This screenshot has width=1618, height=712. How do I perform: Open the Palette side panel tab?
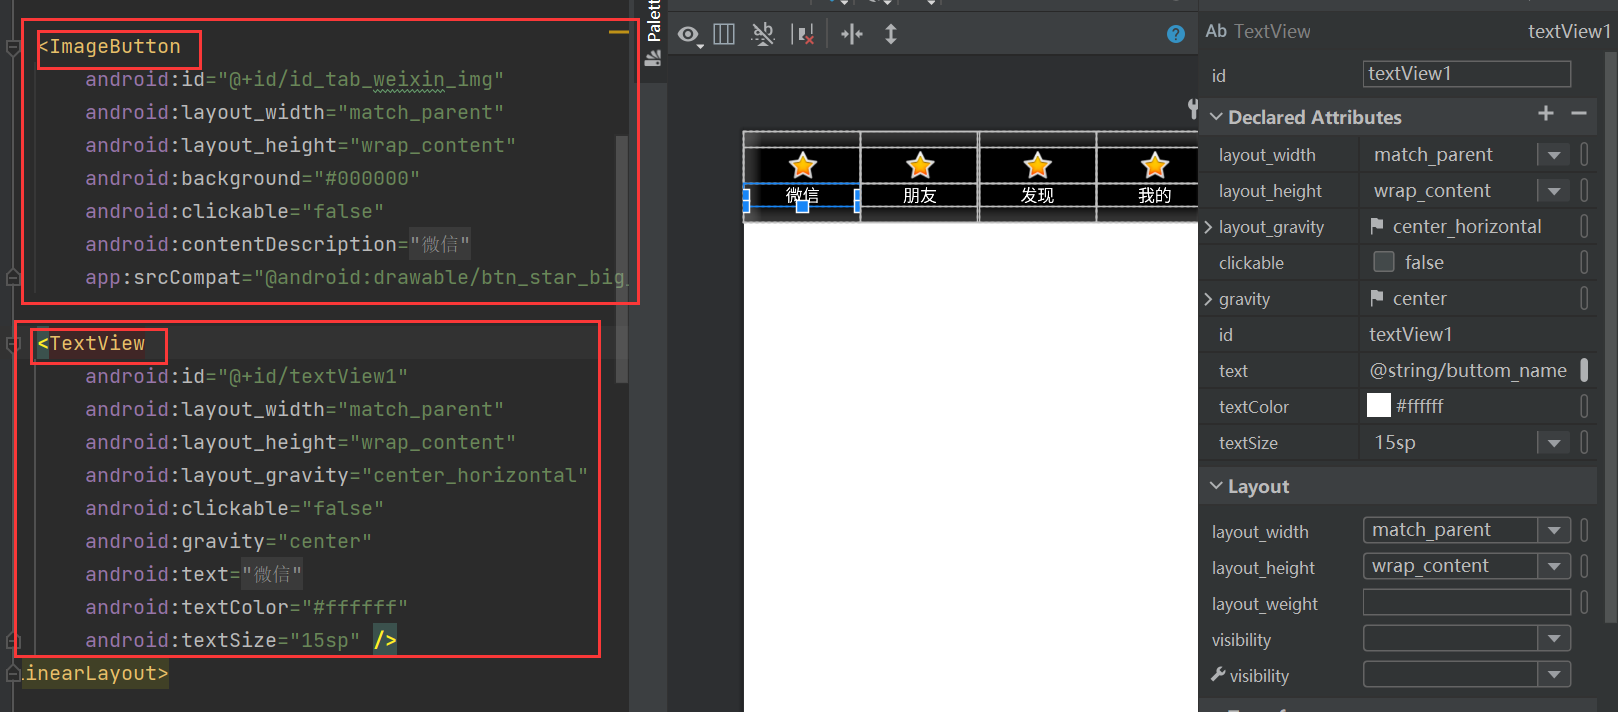pos(653,21)
